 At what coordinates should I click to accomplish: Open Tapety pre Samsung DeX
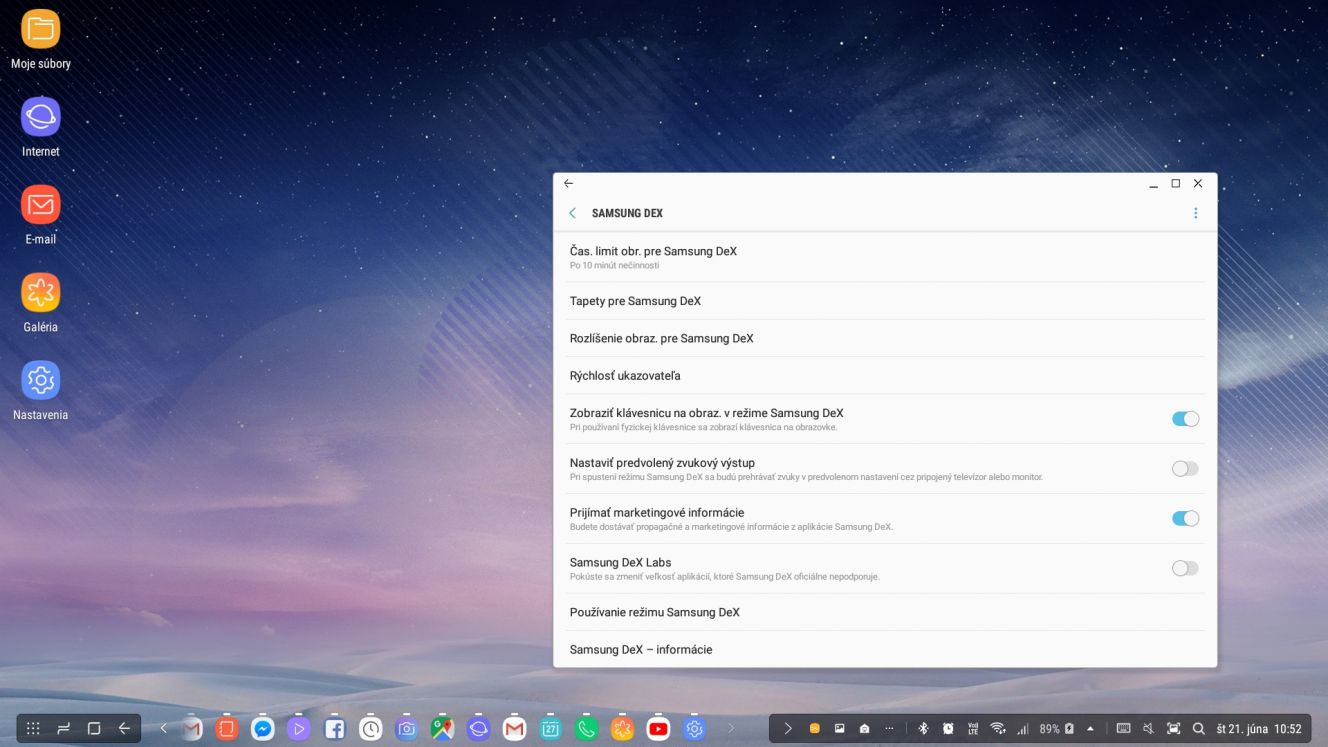pyautogui.click(x=885, y=301)
